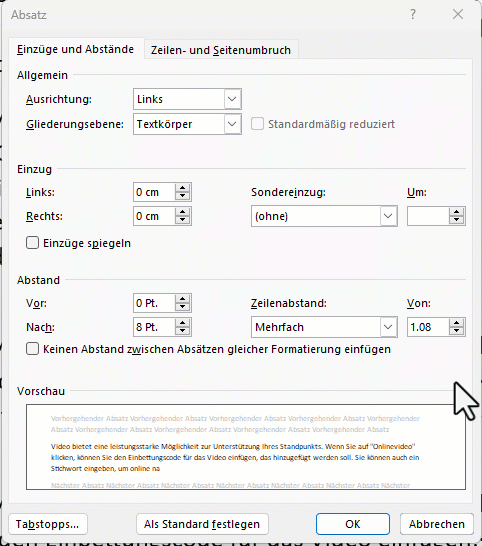Click the help question mark icon
Image resolution: width=482 pixels, height=546 pixels.
click(413, 14)
